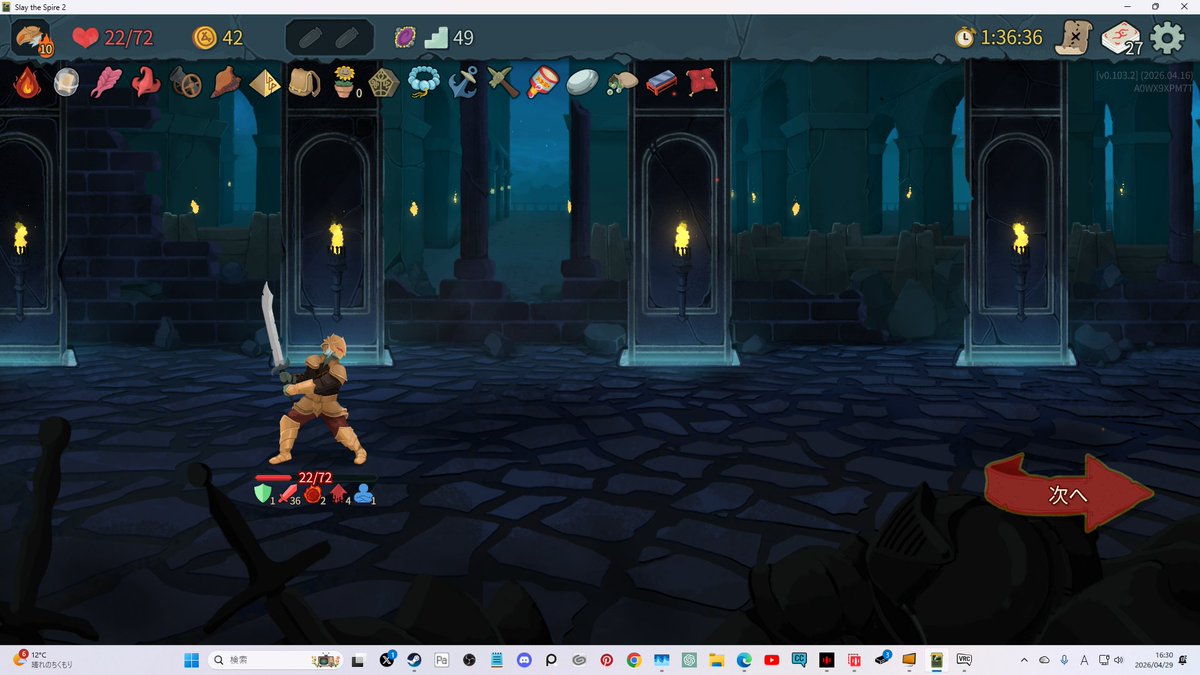
Task: Expand the system tray hidden icons chevron
Action: [x=1024, y=660]
